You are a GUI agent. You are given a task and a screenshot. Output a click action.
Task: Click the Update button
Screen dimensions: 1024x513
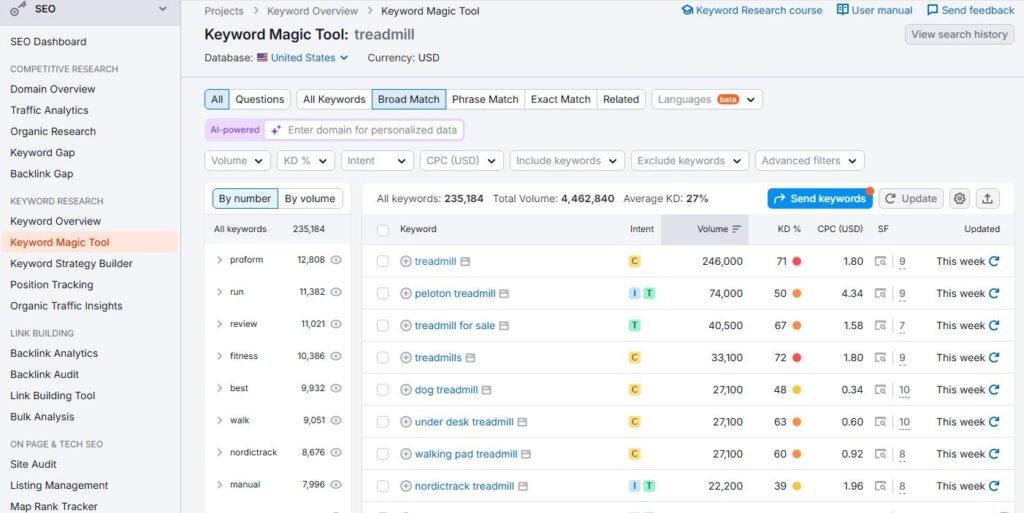tap(911, 198)
